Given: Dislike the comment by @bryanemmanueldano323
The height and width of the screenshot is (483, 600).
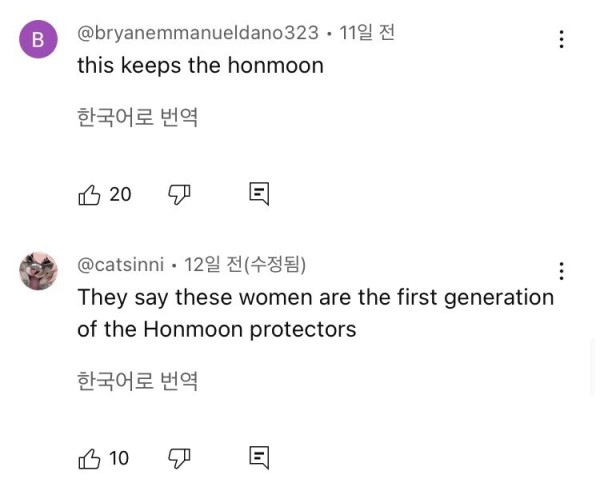Looking at the screenshot, I should click(179, 195).
